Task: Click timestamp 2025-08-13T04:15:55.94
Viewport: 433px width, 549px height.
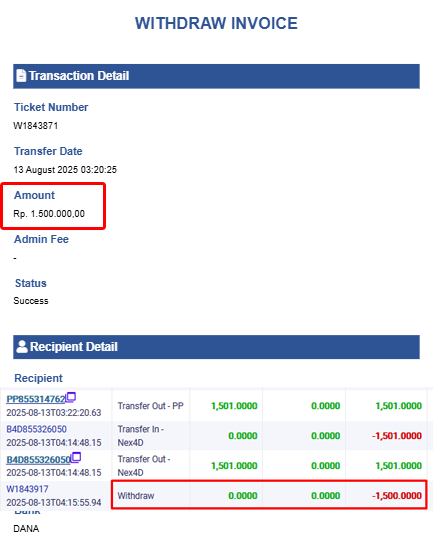Action: click(54, 503)
